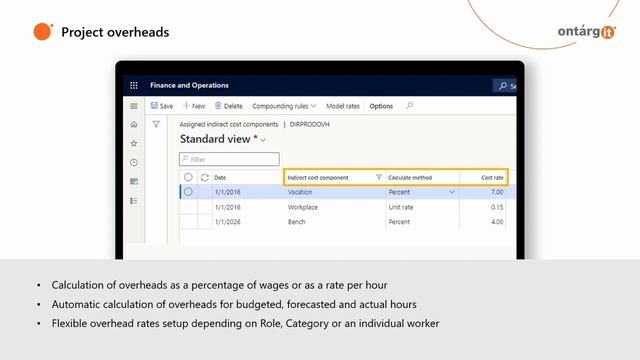The height and width of the screenshot is (360, 640).
Task: Open Favorites star in the sidebar
Action: tap(134, 143)
